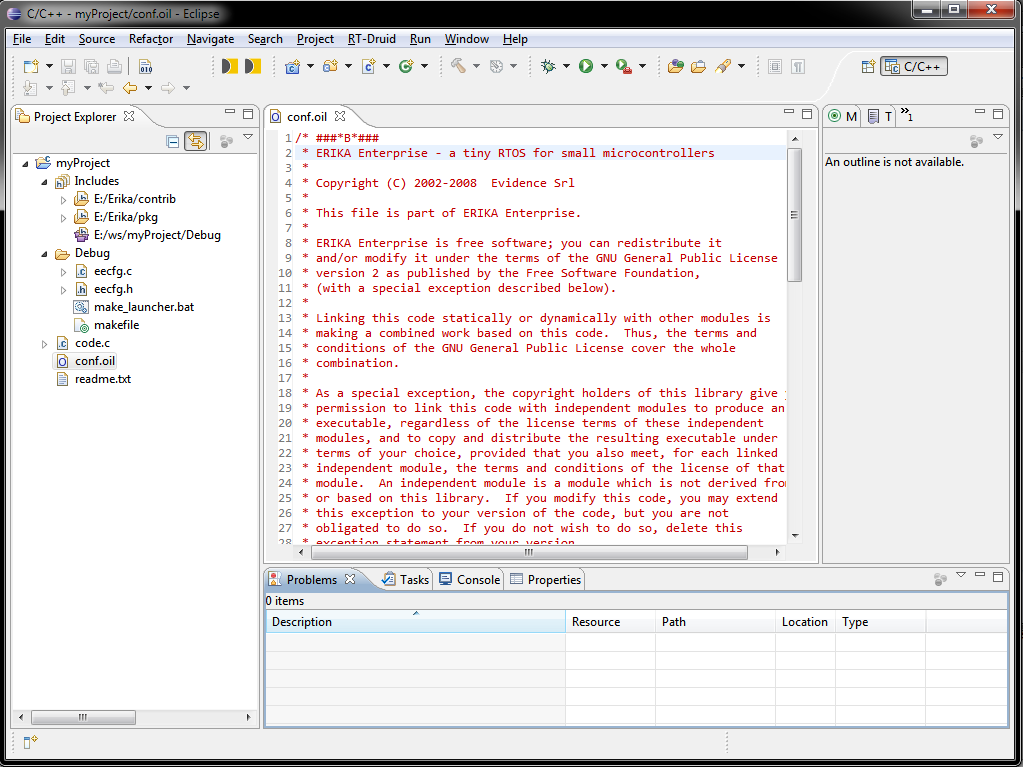Viewport: 1023px width, 767px height.
Task: Open dropdown arrow beside Debug bug icon
Action: tap(566, 66)
